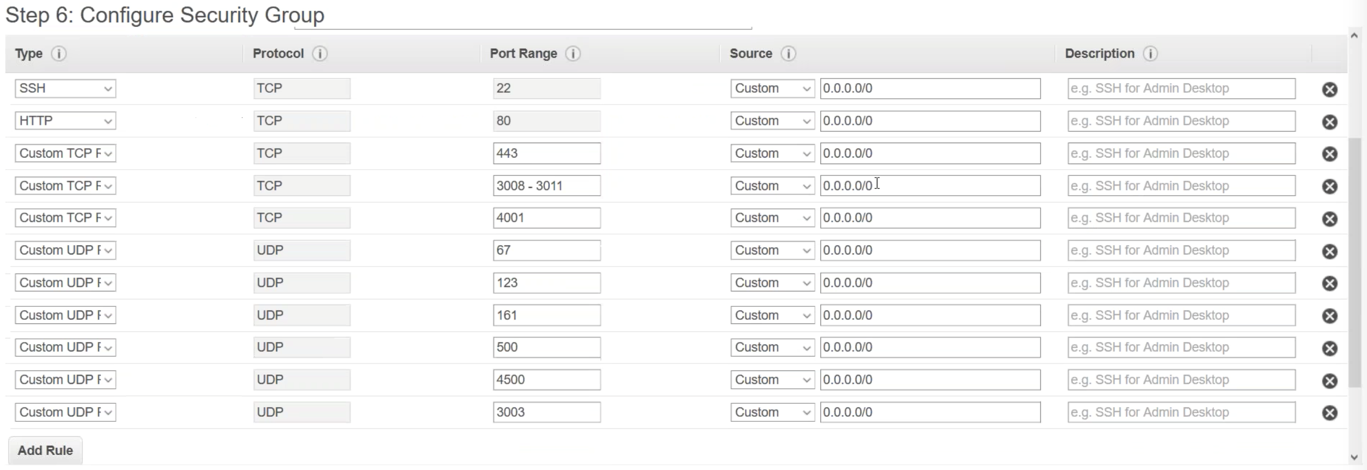The width and height of the screenshot is (1367, 470).
Task: Delete the UDP port 3003 rule
Action: [1330, 413]
